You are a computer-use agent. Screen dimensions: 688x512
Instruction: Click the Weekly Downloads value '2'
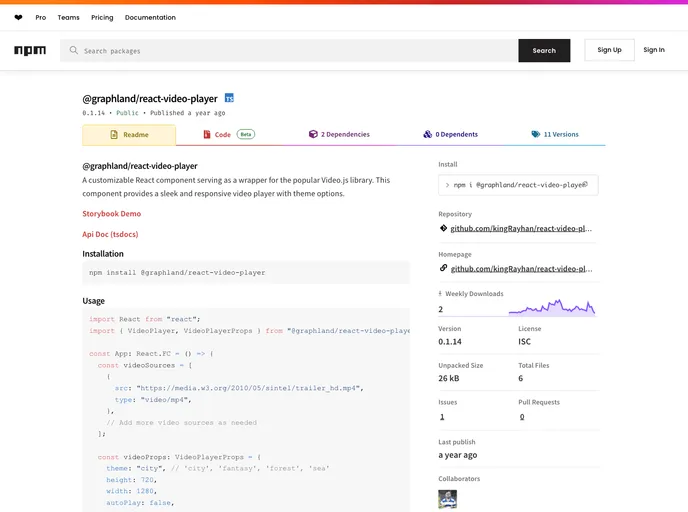pyautogui.click(x=441, y=309)
